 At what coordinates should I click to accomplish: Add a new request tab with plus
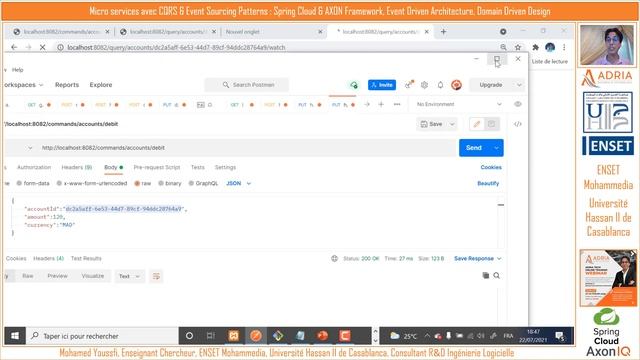381,104
